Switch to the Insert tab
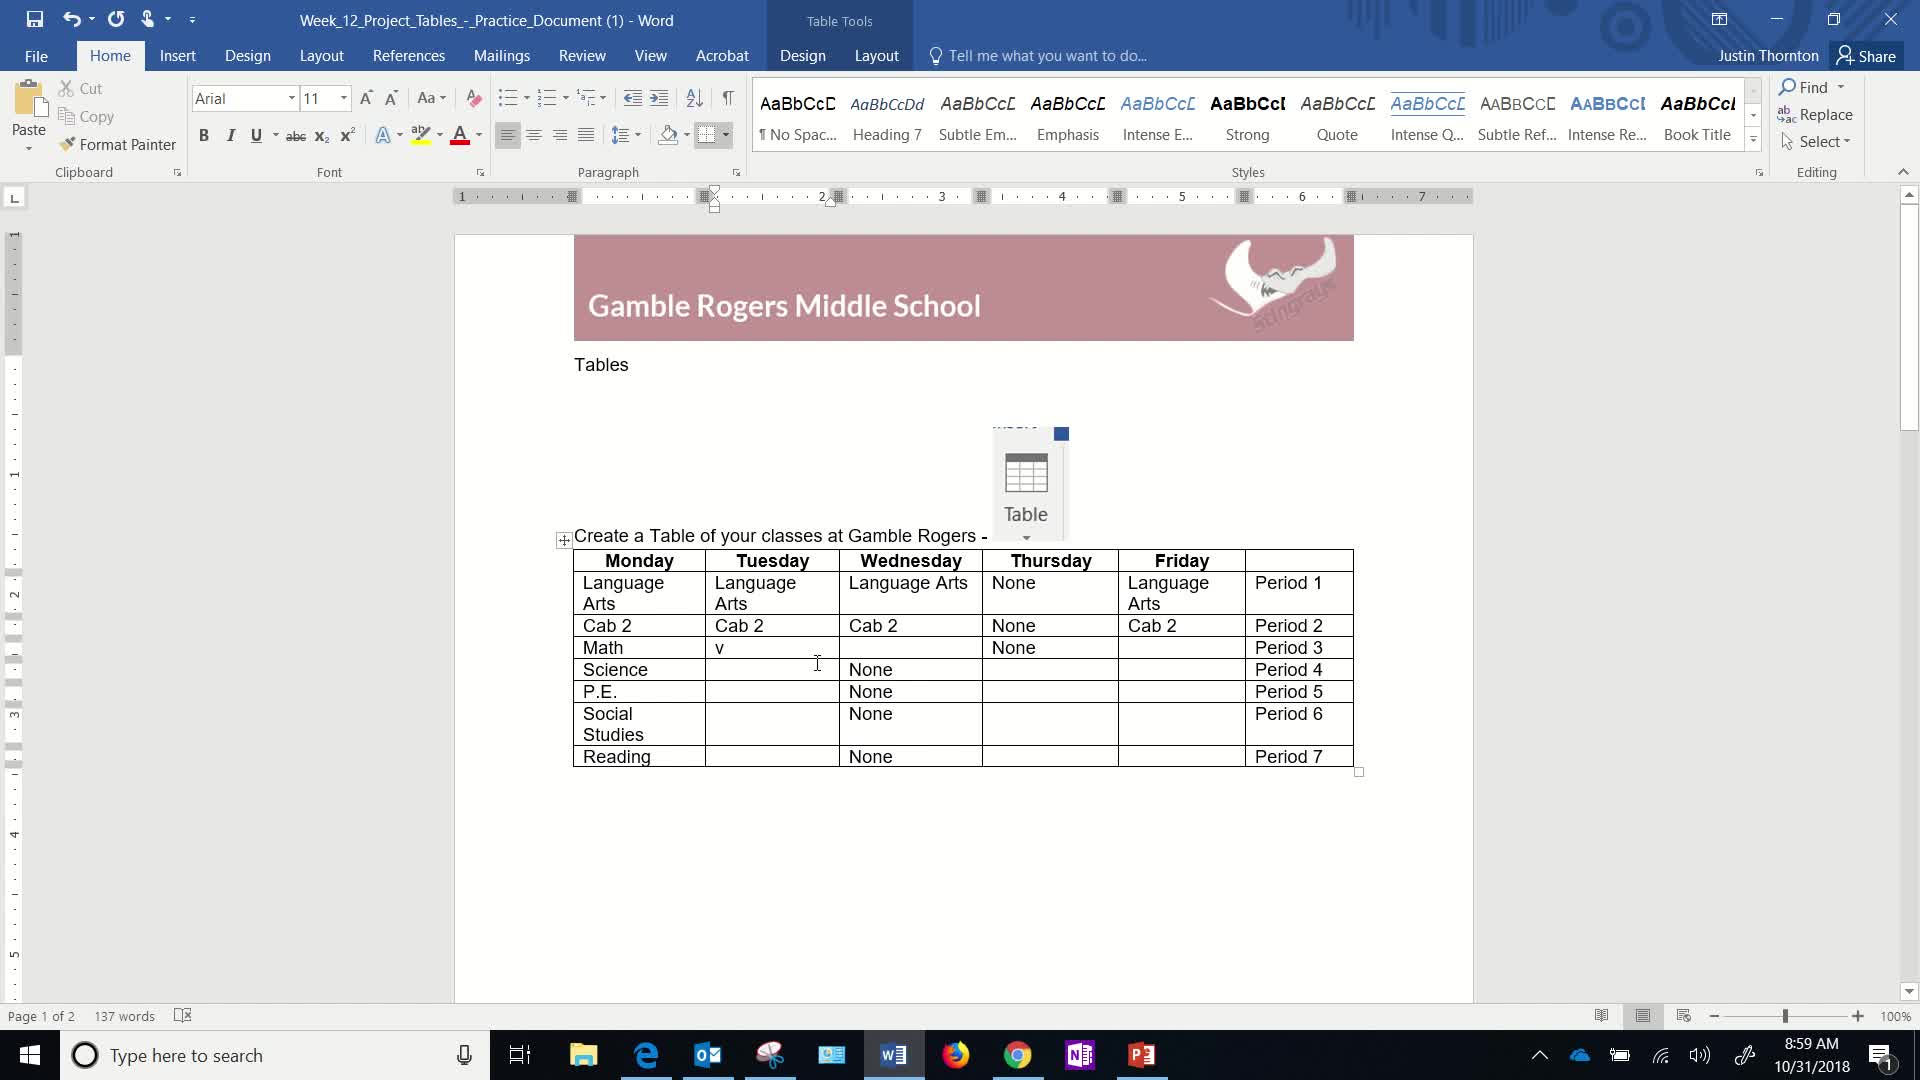The image size is (1920, 1080). 178,56
